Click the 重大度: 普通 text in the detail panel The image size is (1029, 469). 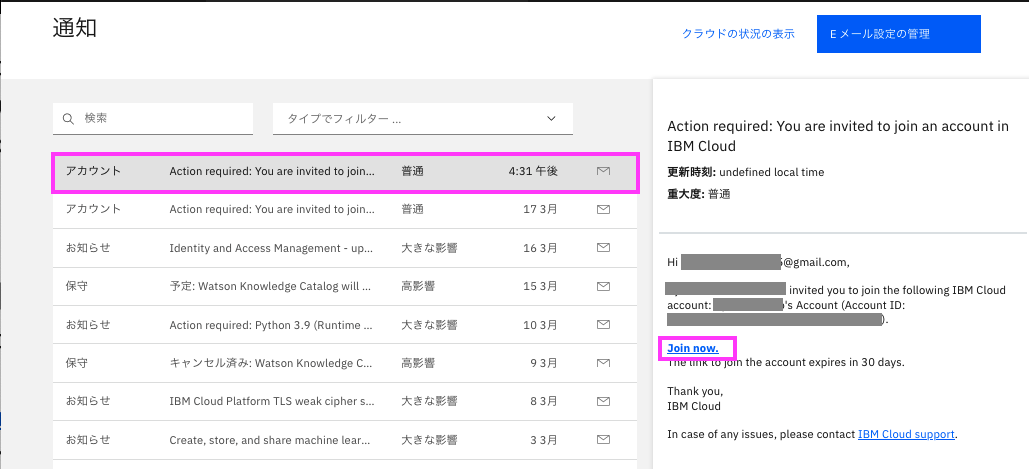click(x=699, y=194)
